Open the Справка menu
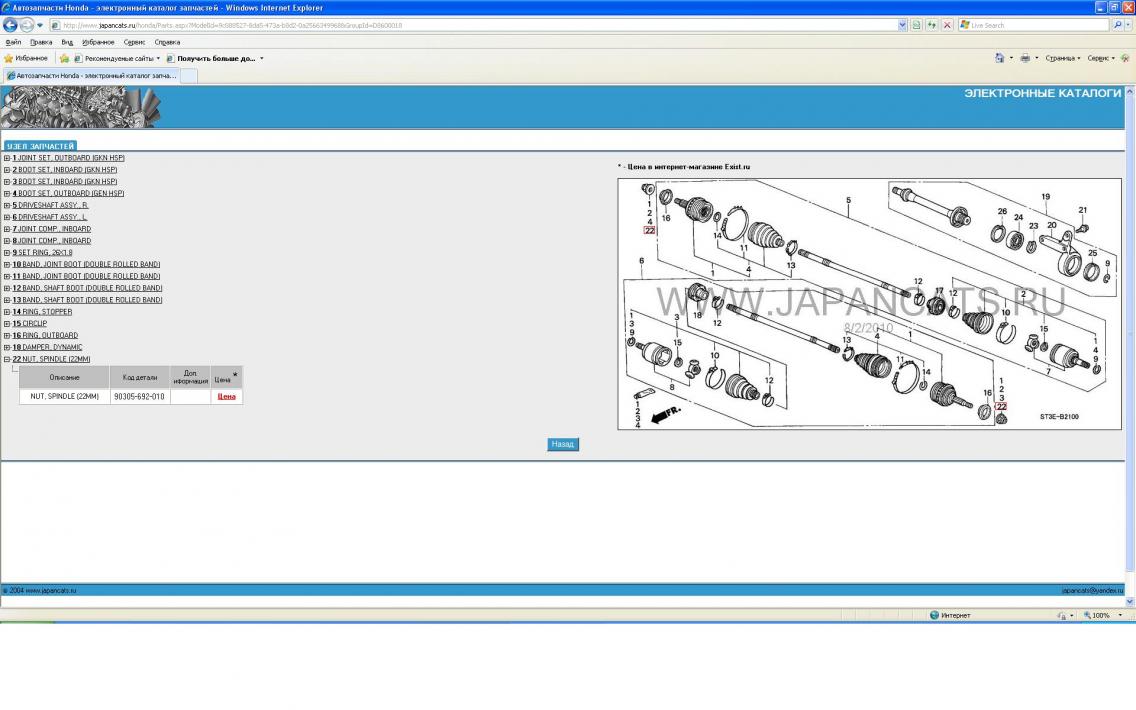The width and height of the screenshot is (1136, 710). click(167, 42)
